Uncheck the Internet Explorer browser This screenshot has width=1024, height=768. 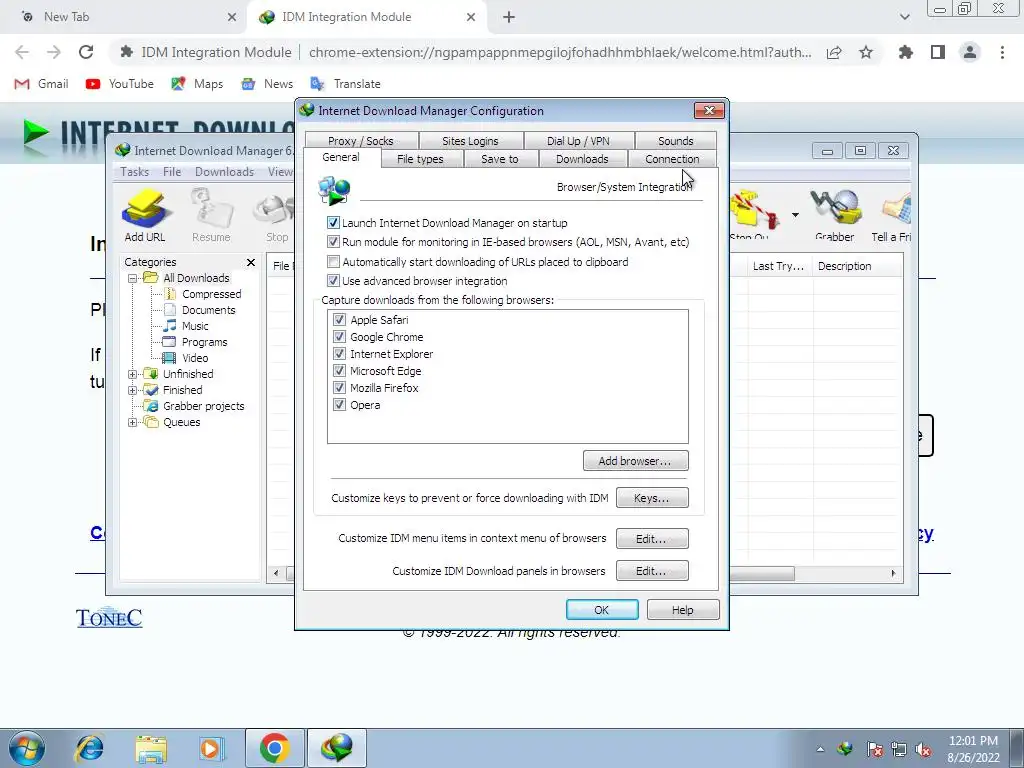click(339, 353)
